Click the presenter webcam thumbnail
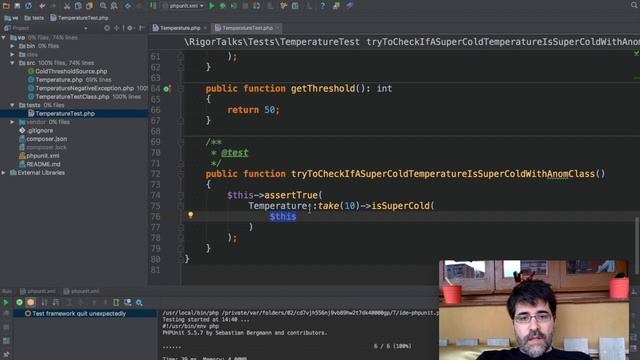The width and height of the screenshot is (640, 360). pos(534,310)
